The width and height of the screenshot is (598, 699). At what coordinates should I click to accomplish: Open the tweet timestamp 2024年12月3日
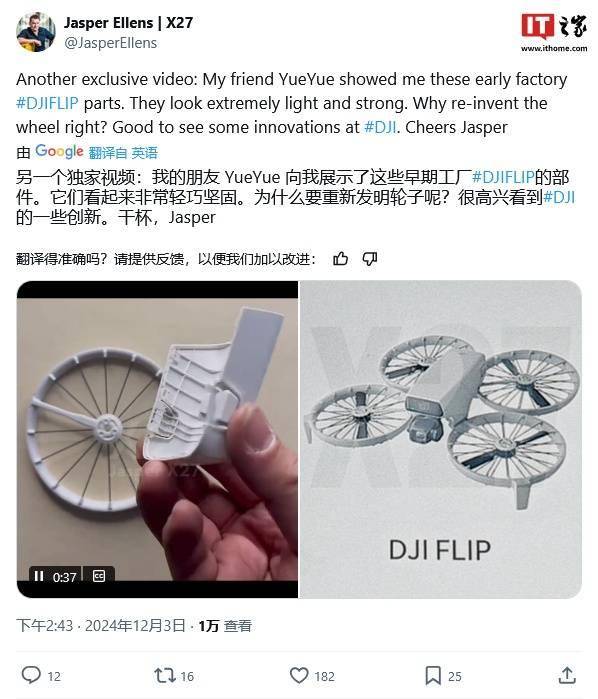pos(135,625)
